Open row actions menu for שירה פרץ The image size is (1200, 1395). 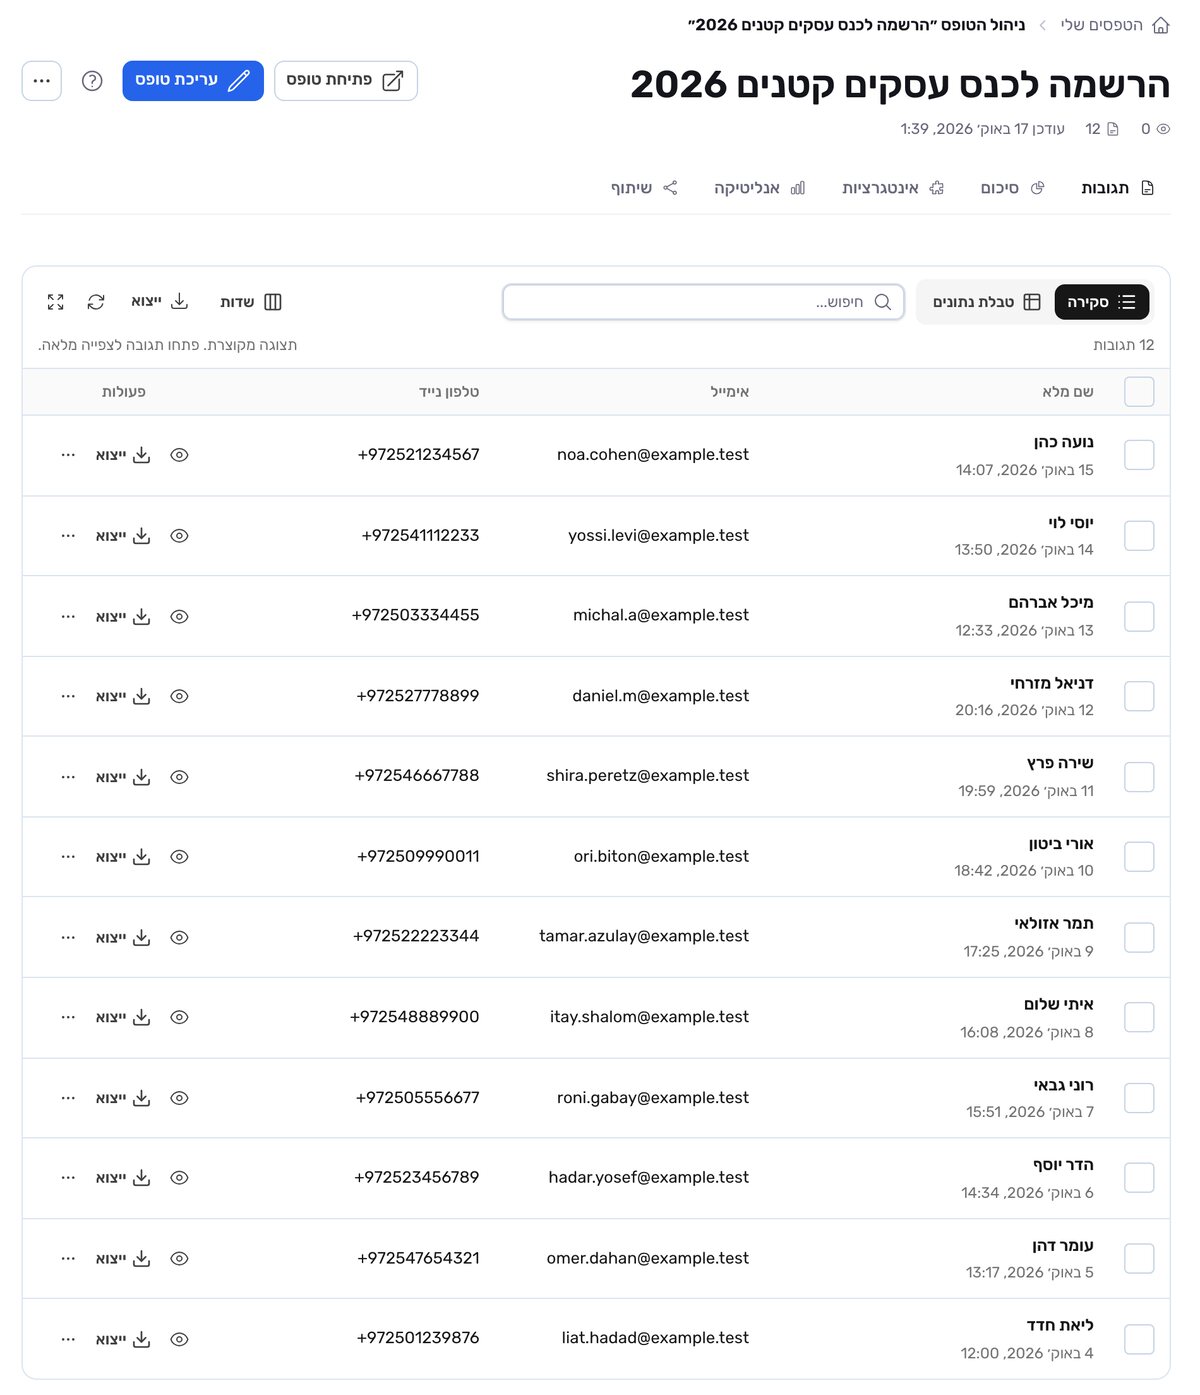tap(68, 777)
